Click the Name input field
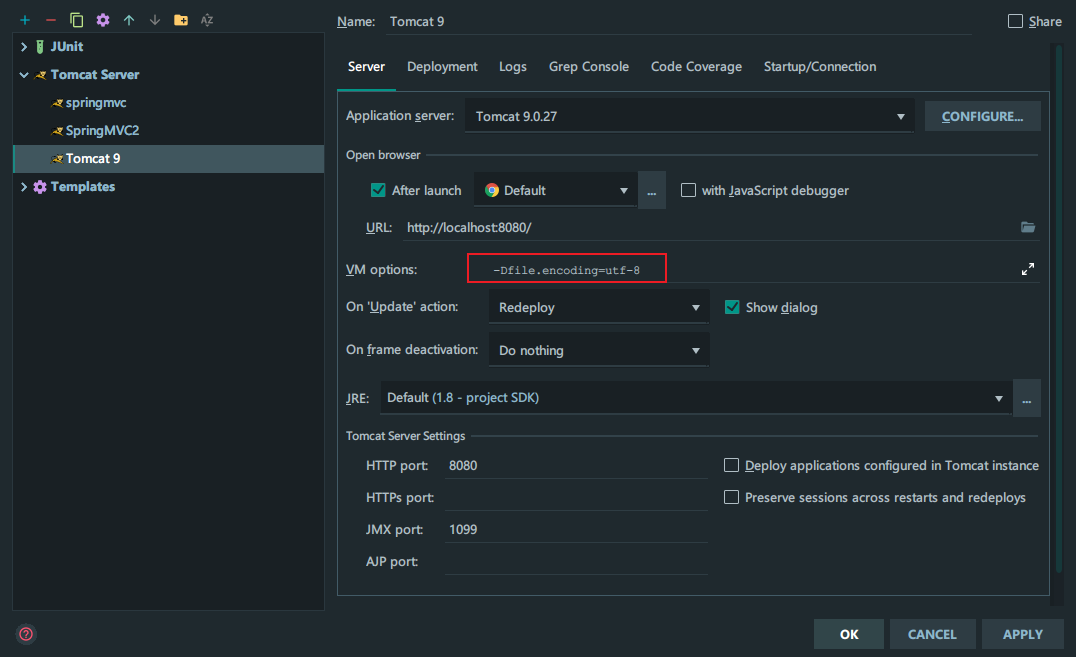 679,21
